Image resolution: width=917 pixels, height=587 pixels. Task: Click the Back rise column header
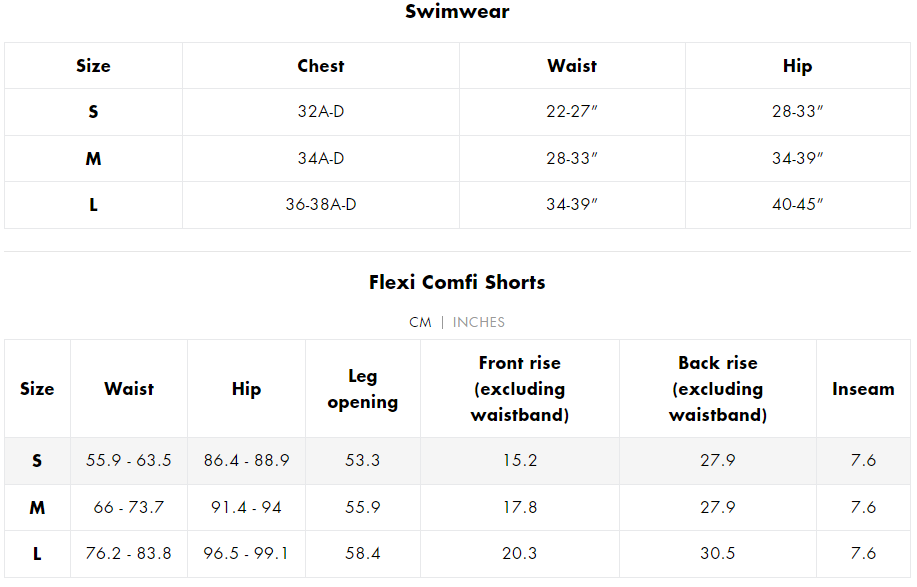coord(718,389)
